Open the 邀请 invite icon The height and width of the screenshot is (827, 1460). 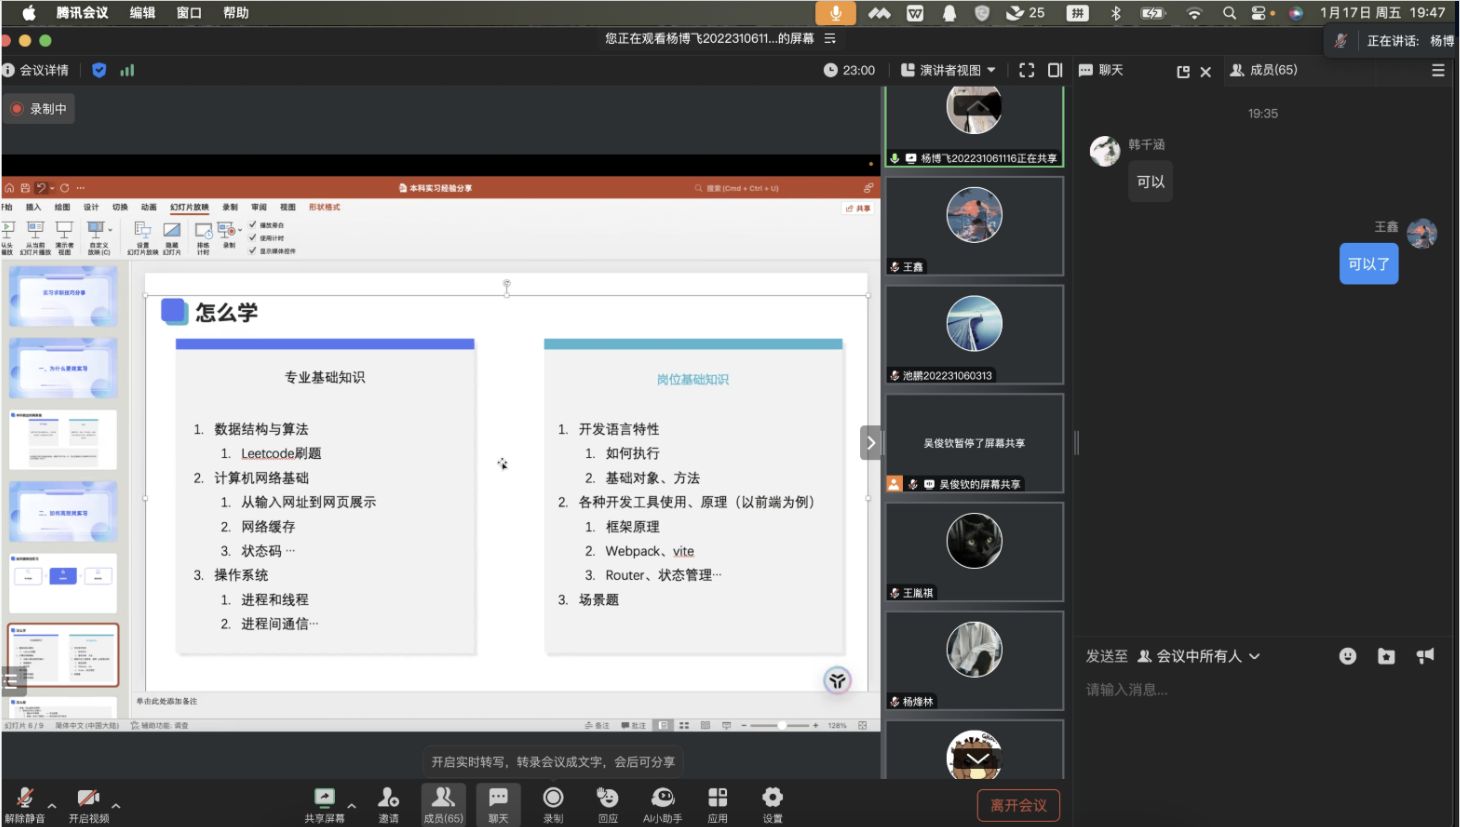point(388,798)
